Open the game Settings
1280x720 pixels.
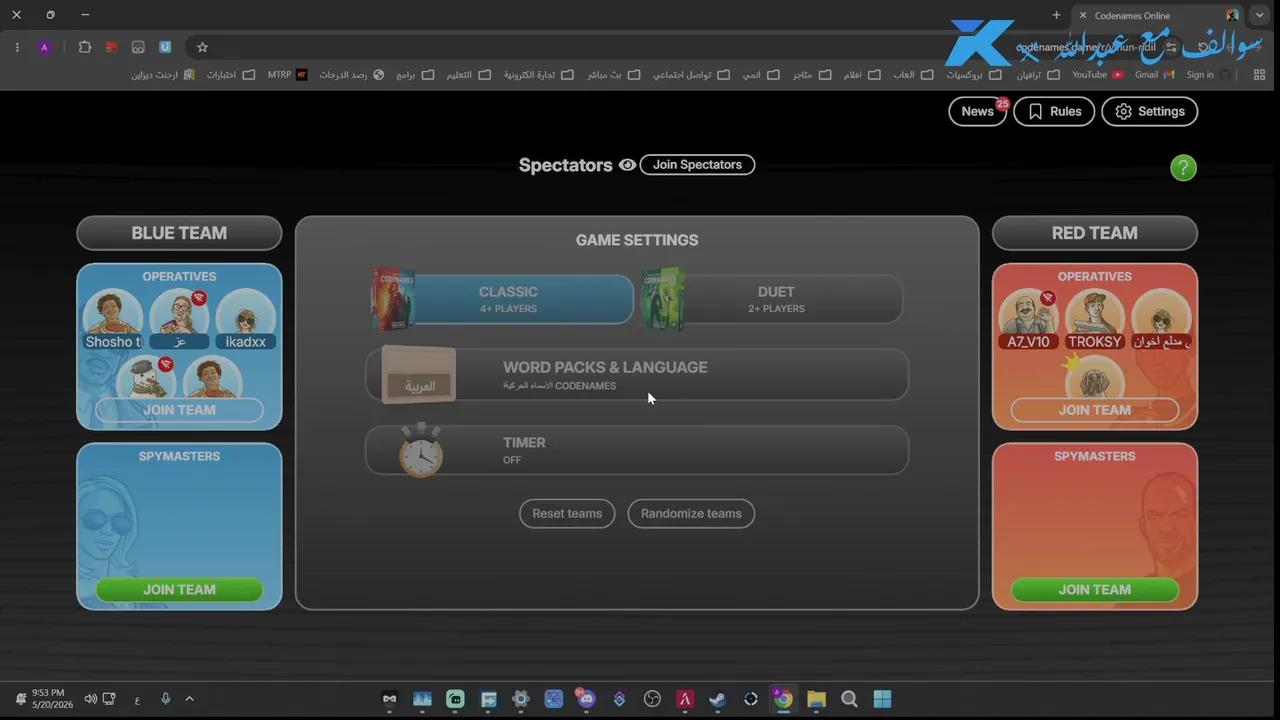[x=1149, y=111]
